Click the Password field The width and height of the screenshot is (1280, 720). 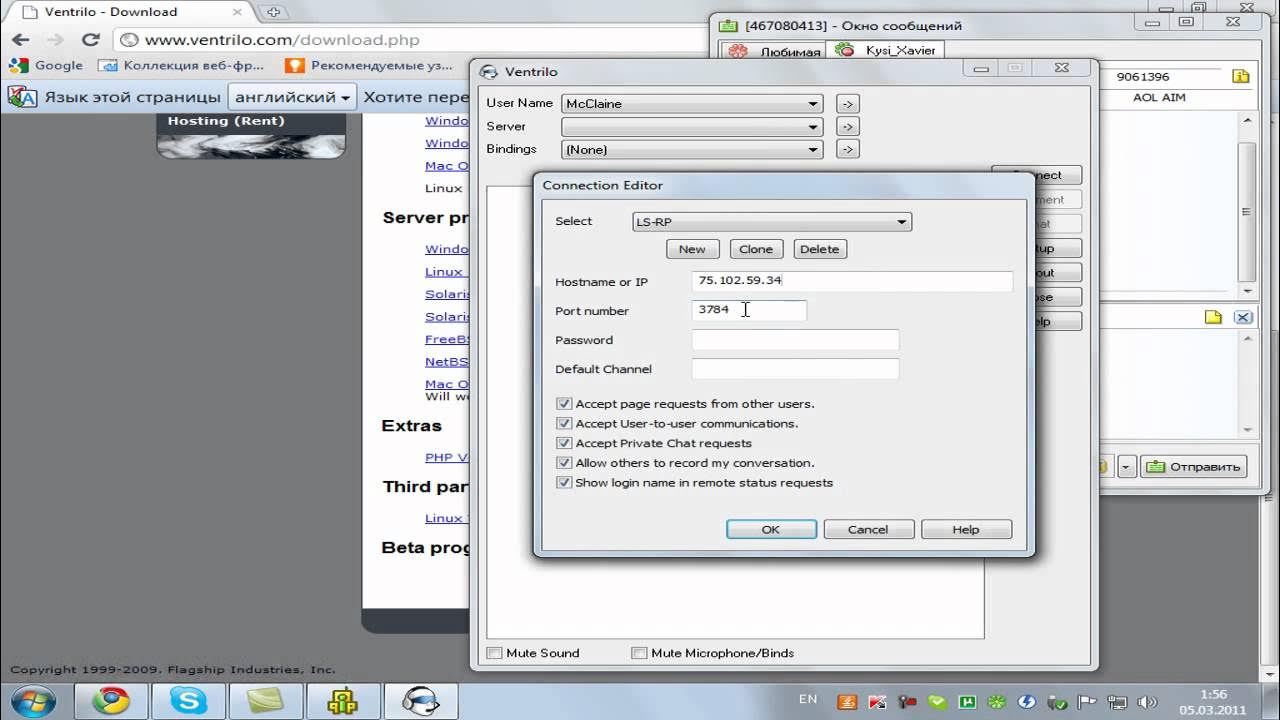coord(795,340)
